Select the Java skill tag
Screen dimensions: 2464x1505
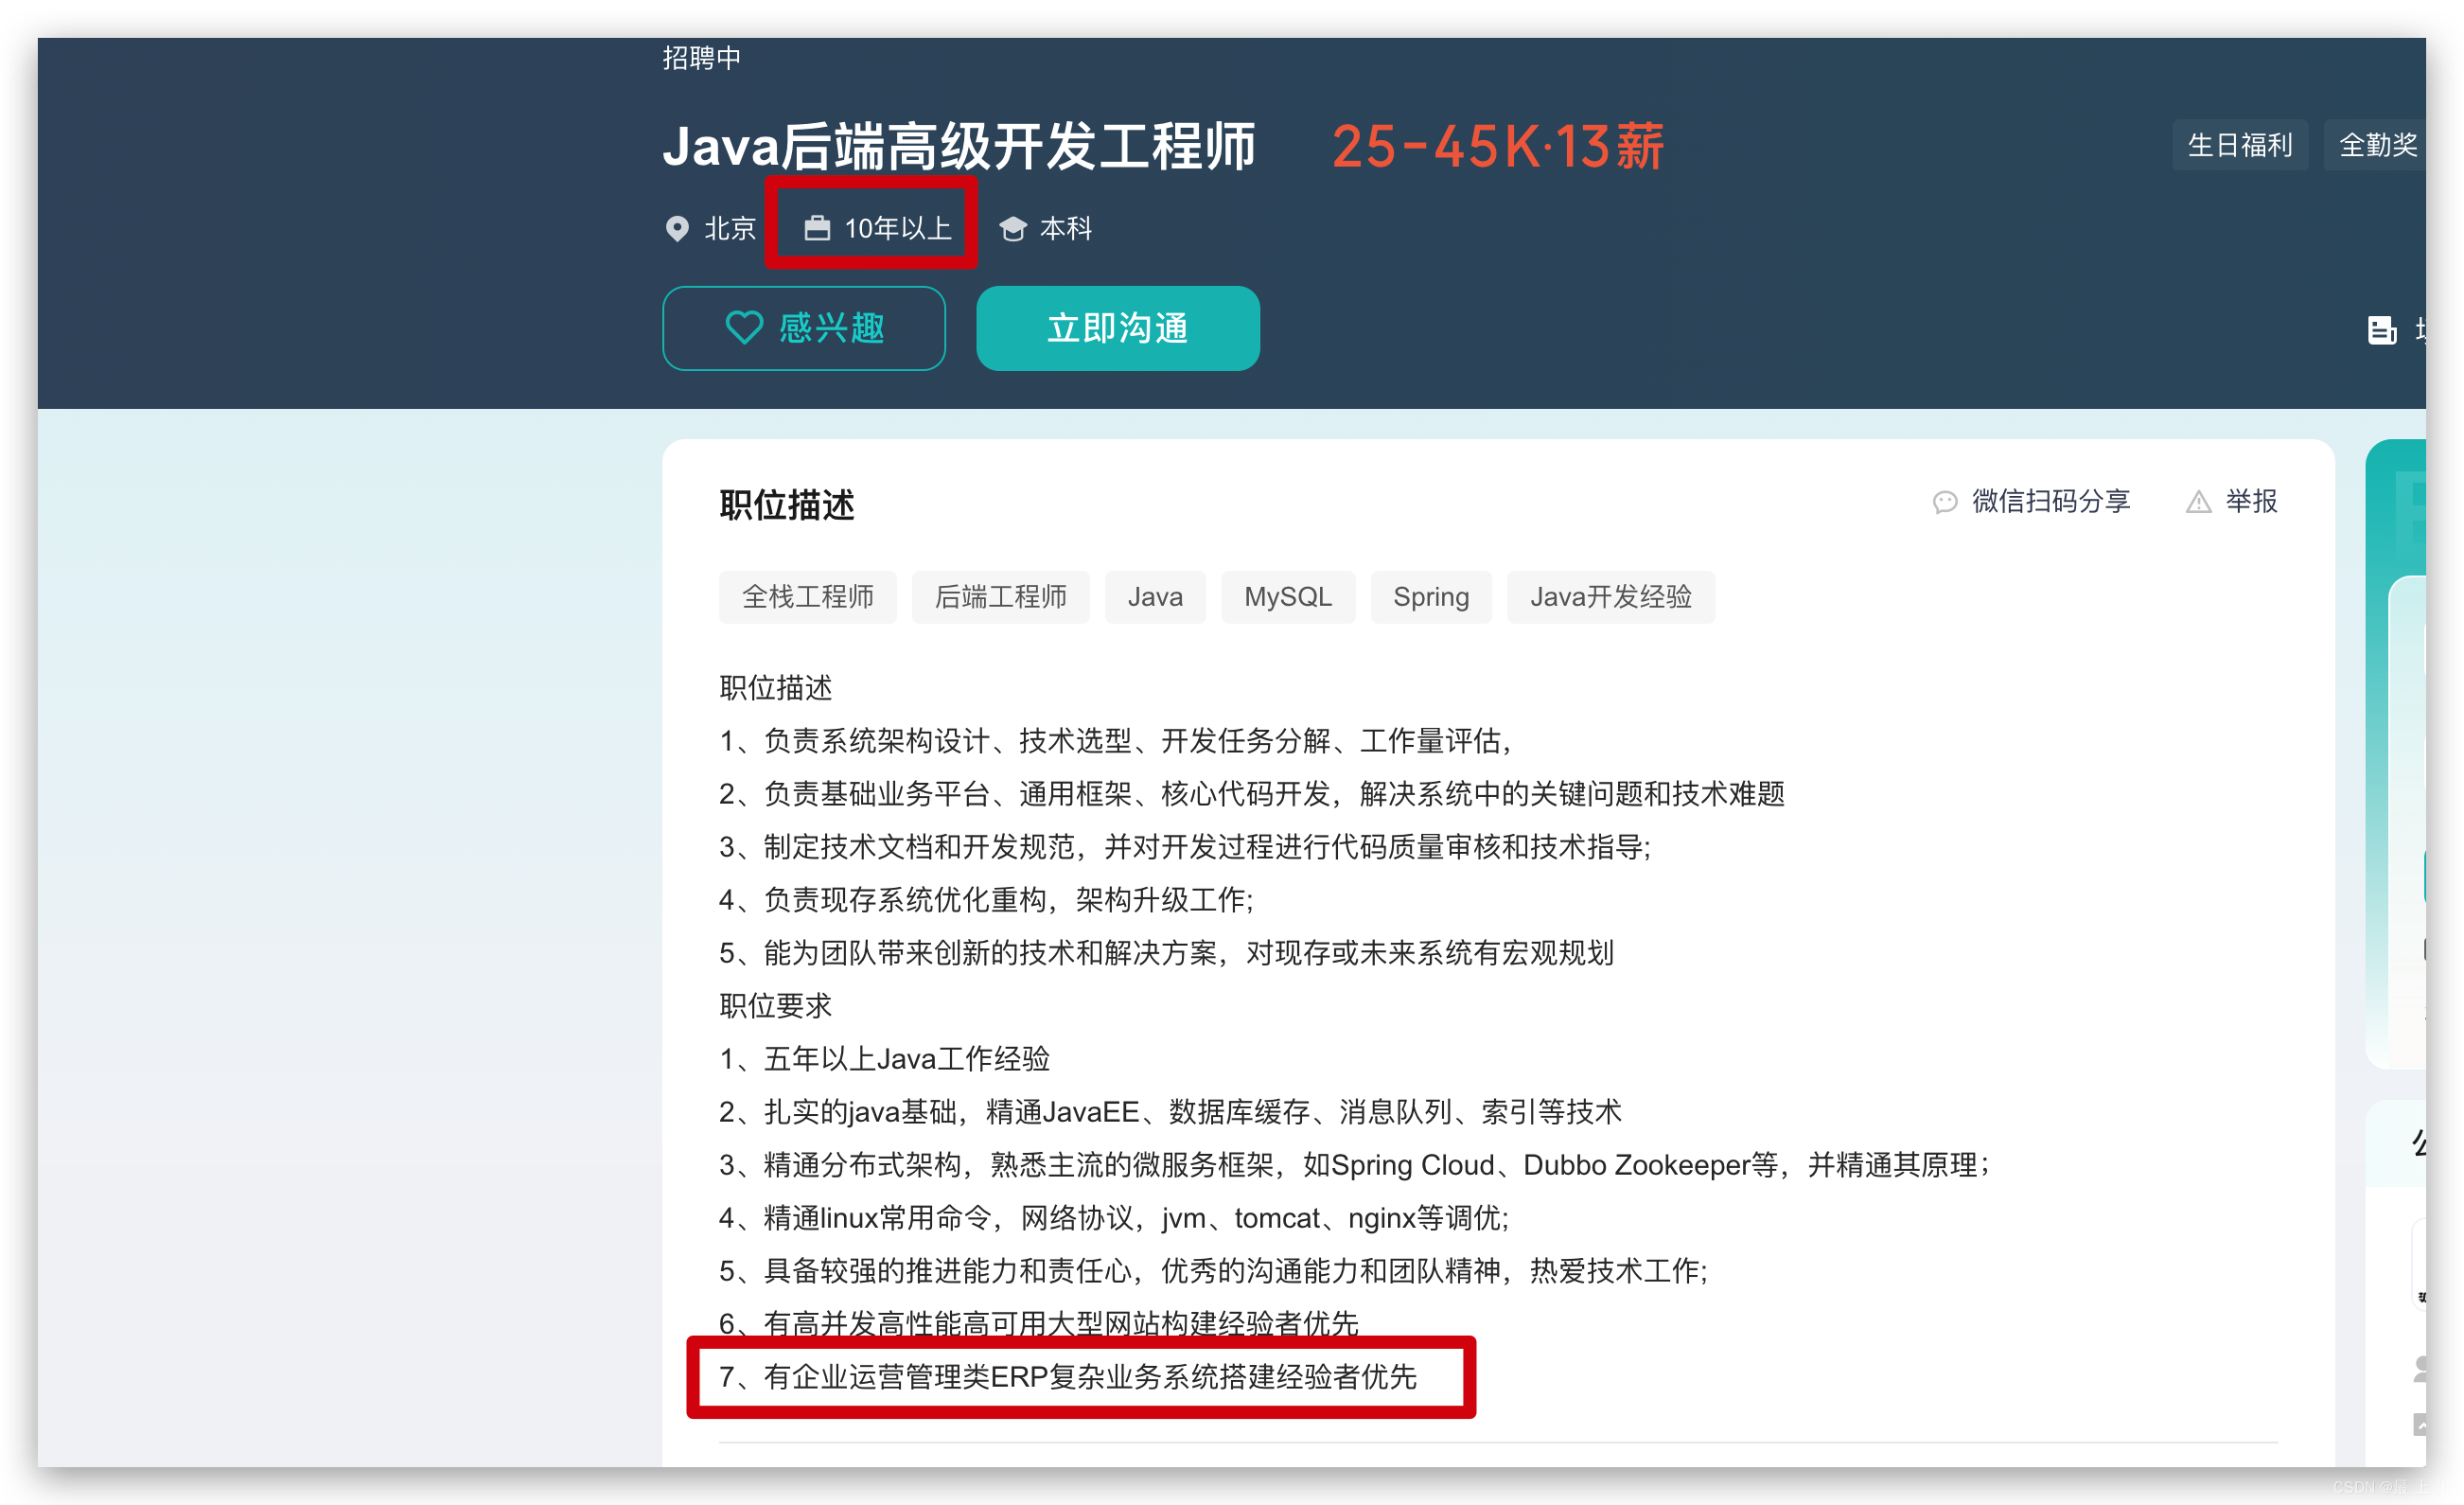pos(1154,596)
